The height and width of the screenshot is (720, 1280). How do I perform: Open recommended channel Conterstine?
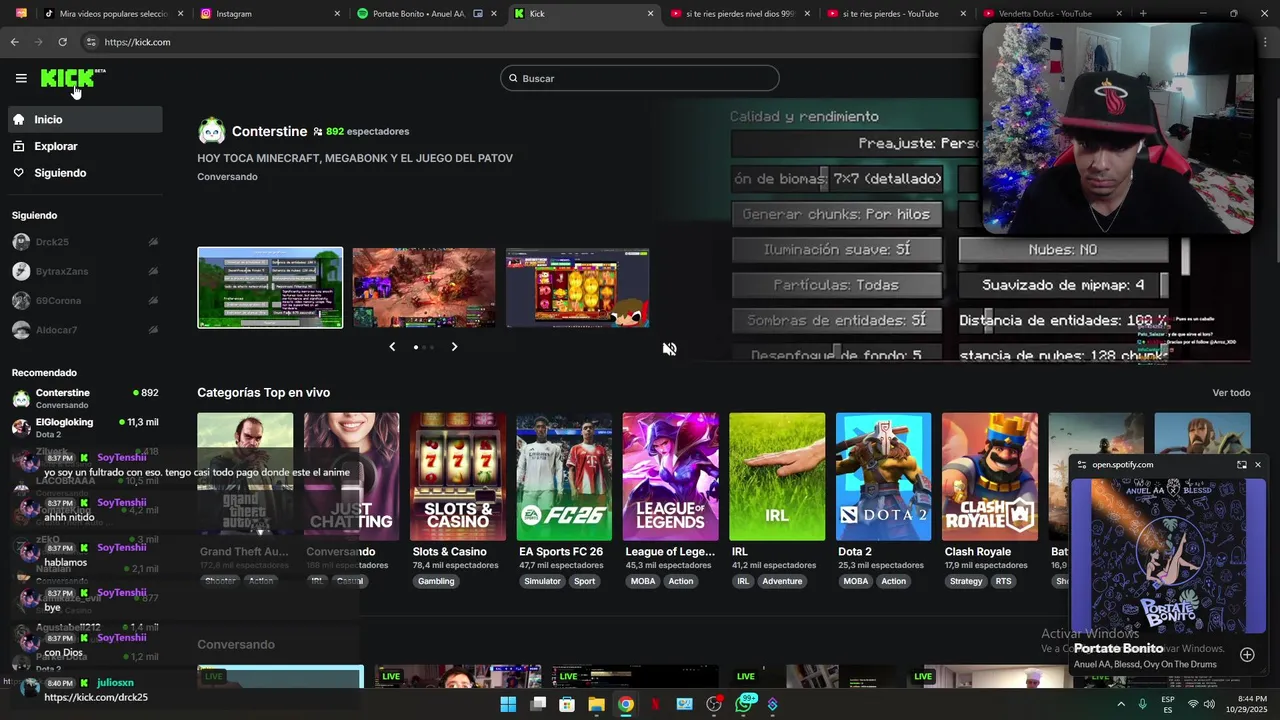tap(84, 398)
